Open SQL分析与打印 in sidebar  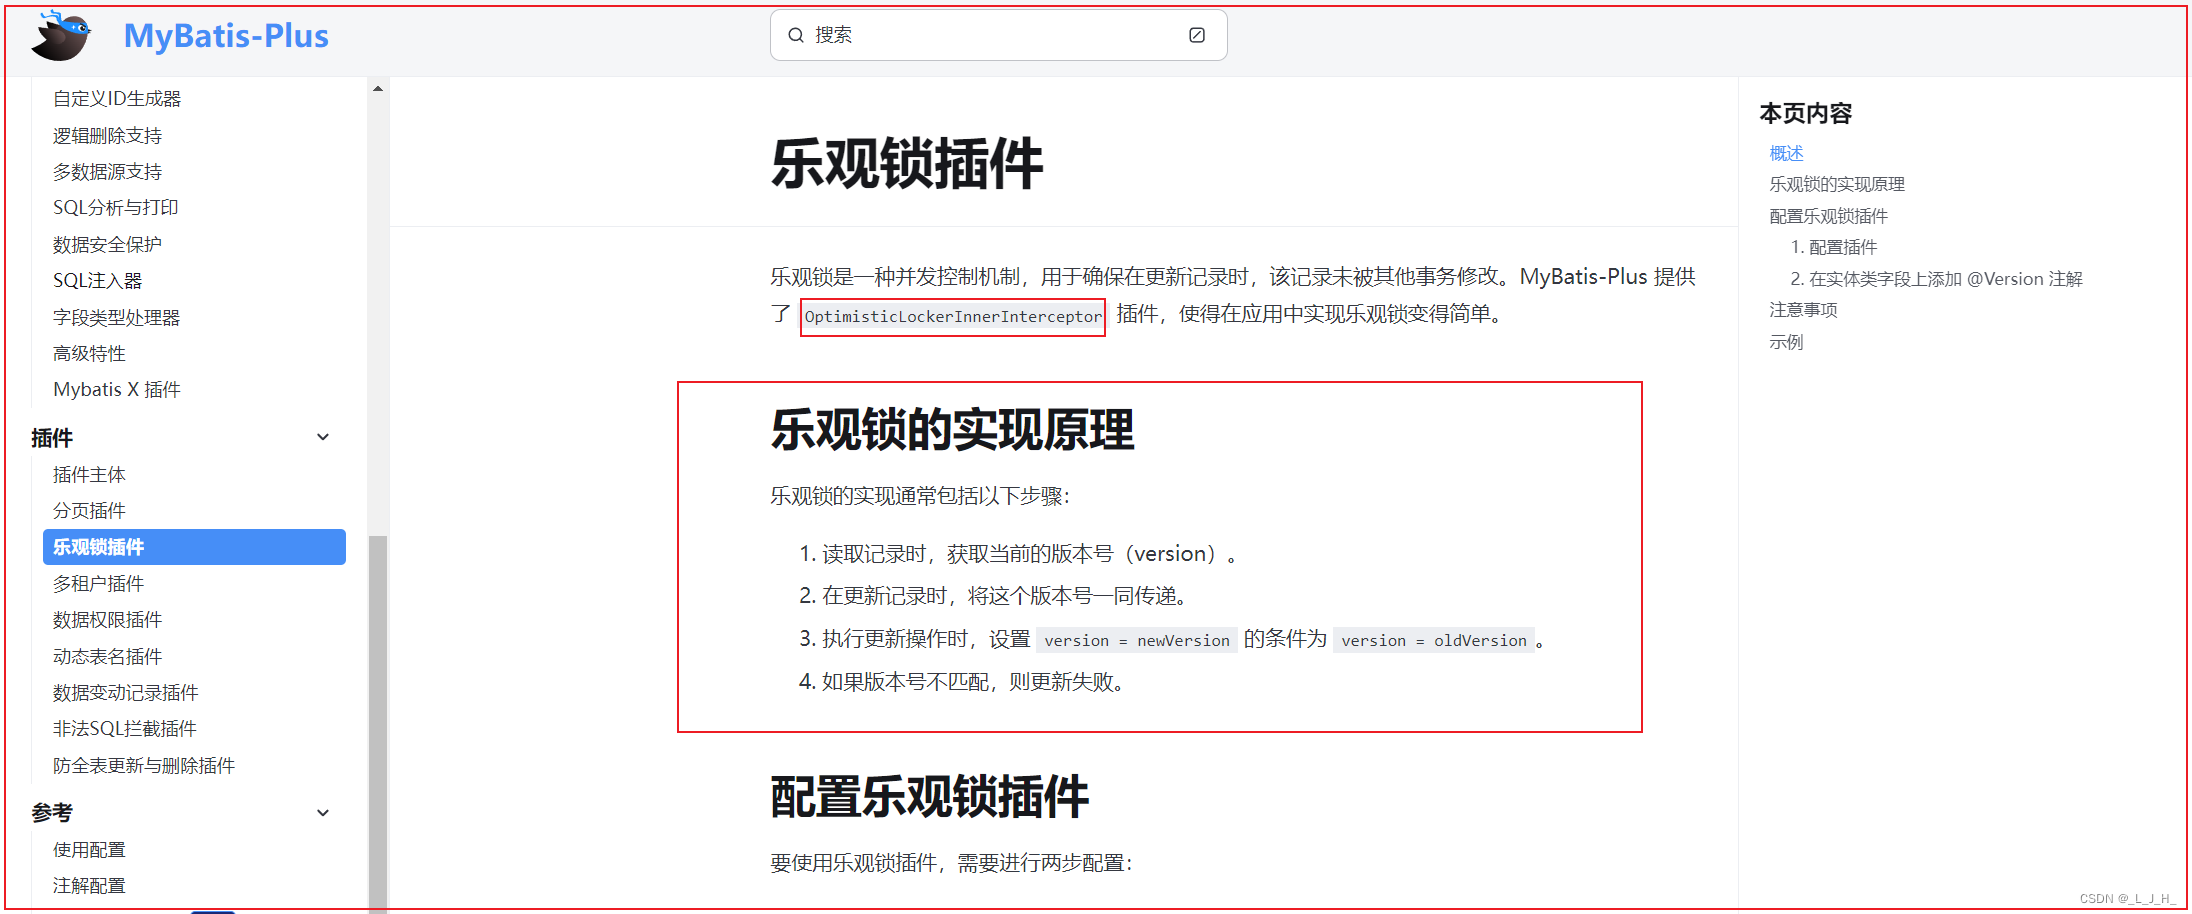coord(115,208)
